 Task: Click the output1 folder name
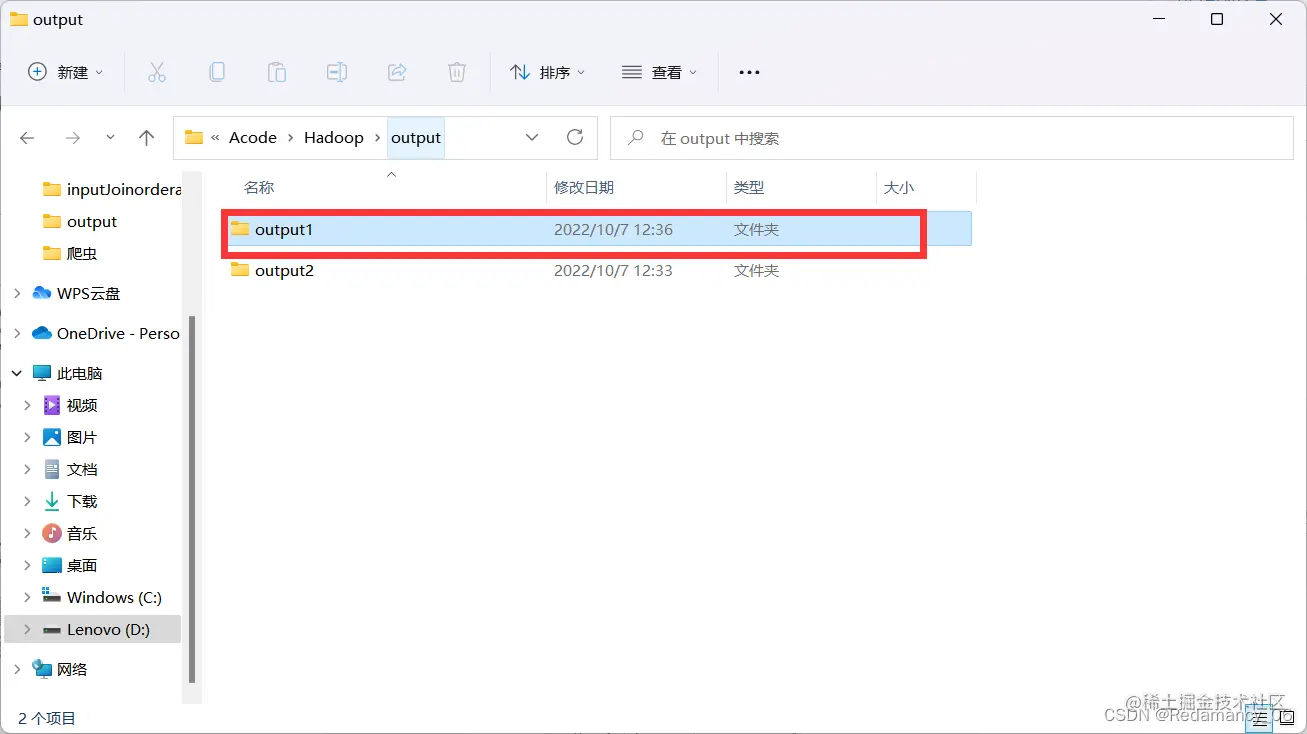[x=284, y=229]
